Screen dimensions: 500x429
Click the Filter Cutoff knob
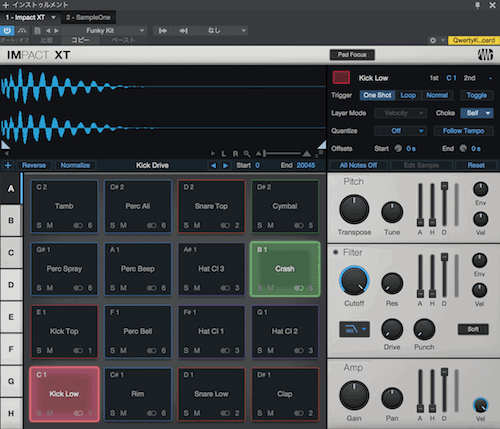tap(354, 281)
